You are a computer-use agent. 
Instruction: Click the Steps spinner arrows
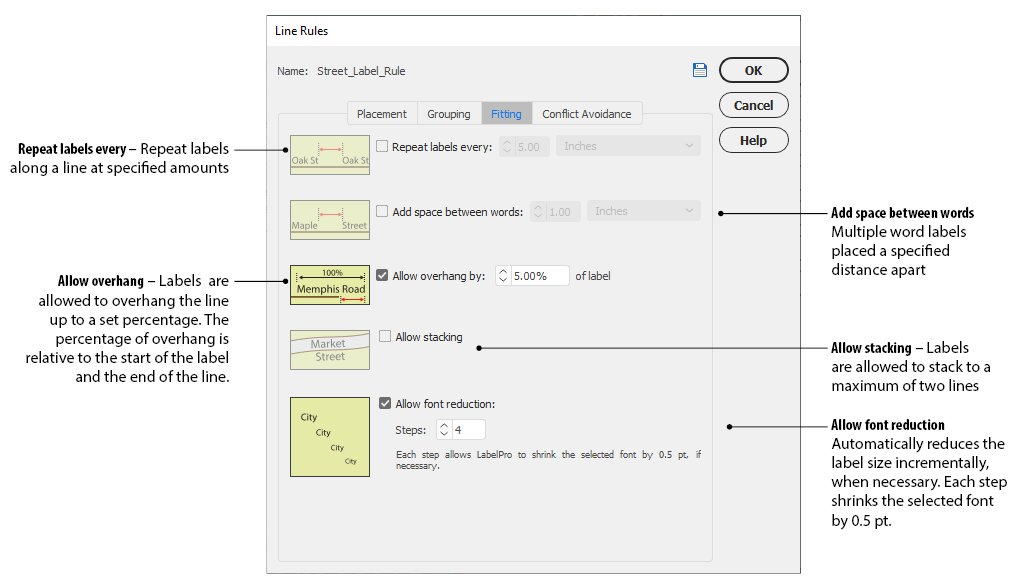pyautogui.click(x=444, y=430)
